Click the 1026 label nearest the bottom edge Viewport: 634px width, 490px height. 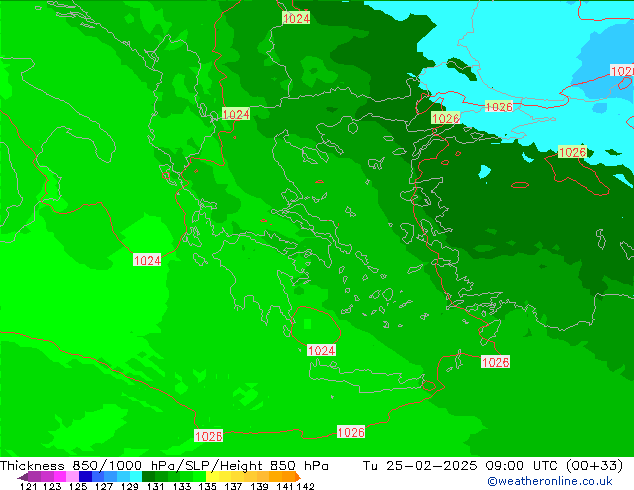208,436
